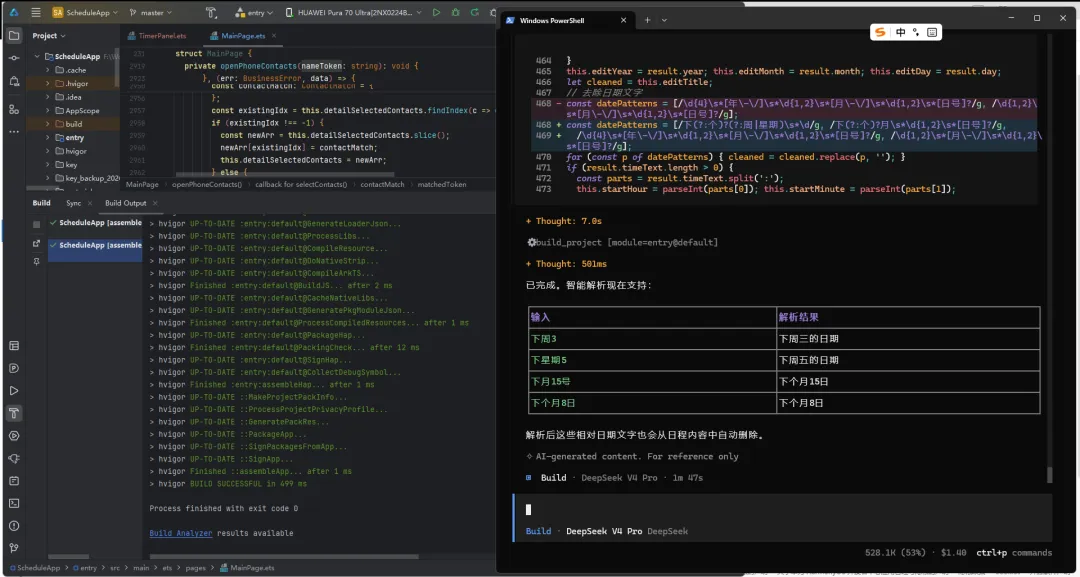
Task: Click the open-in-external icon in Build panel
Action: 37,244
